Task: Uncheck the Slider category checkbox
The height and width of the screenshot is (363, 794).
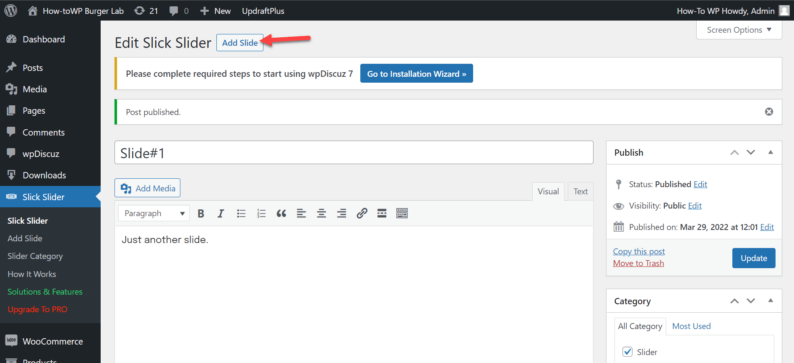Action: click(628, 351)
